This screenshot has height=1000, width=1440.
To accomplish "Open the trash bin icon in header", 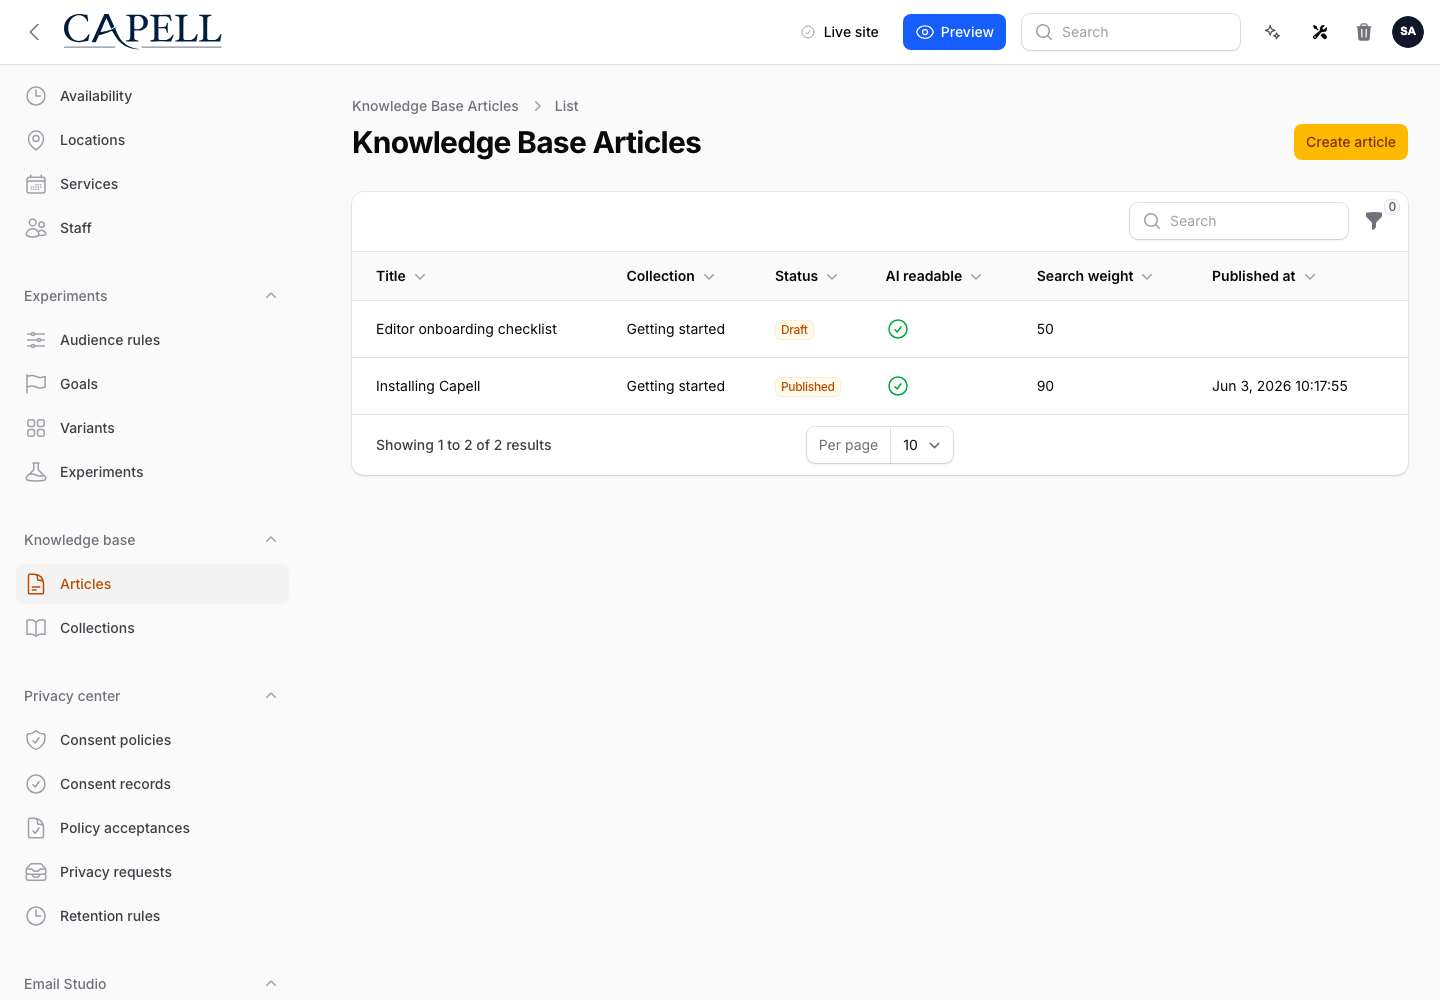I will [x=1364, y=32].
